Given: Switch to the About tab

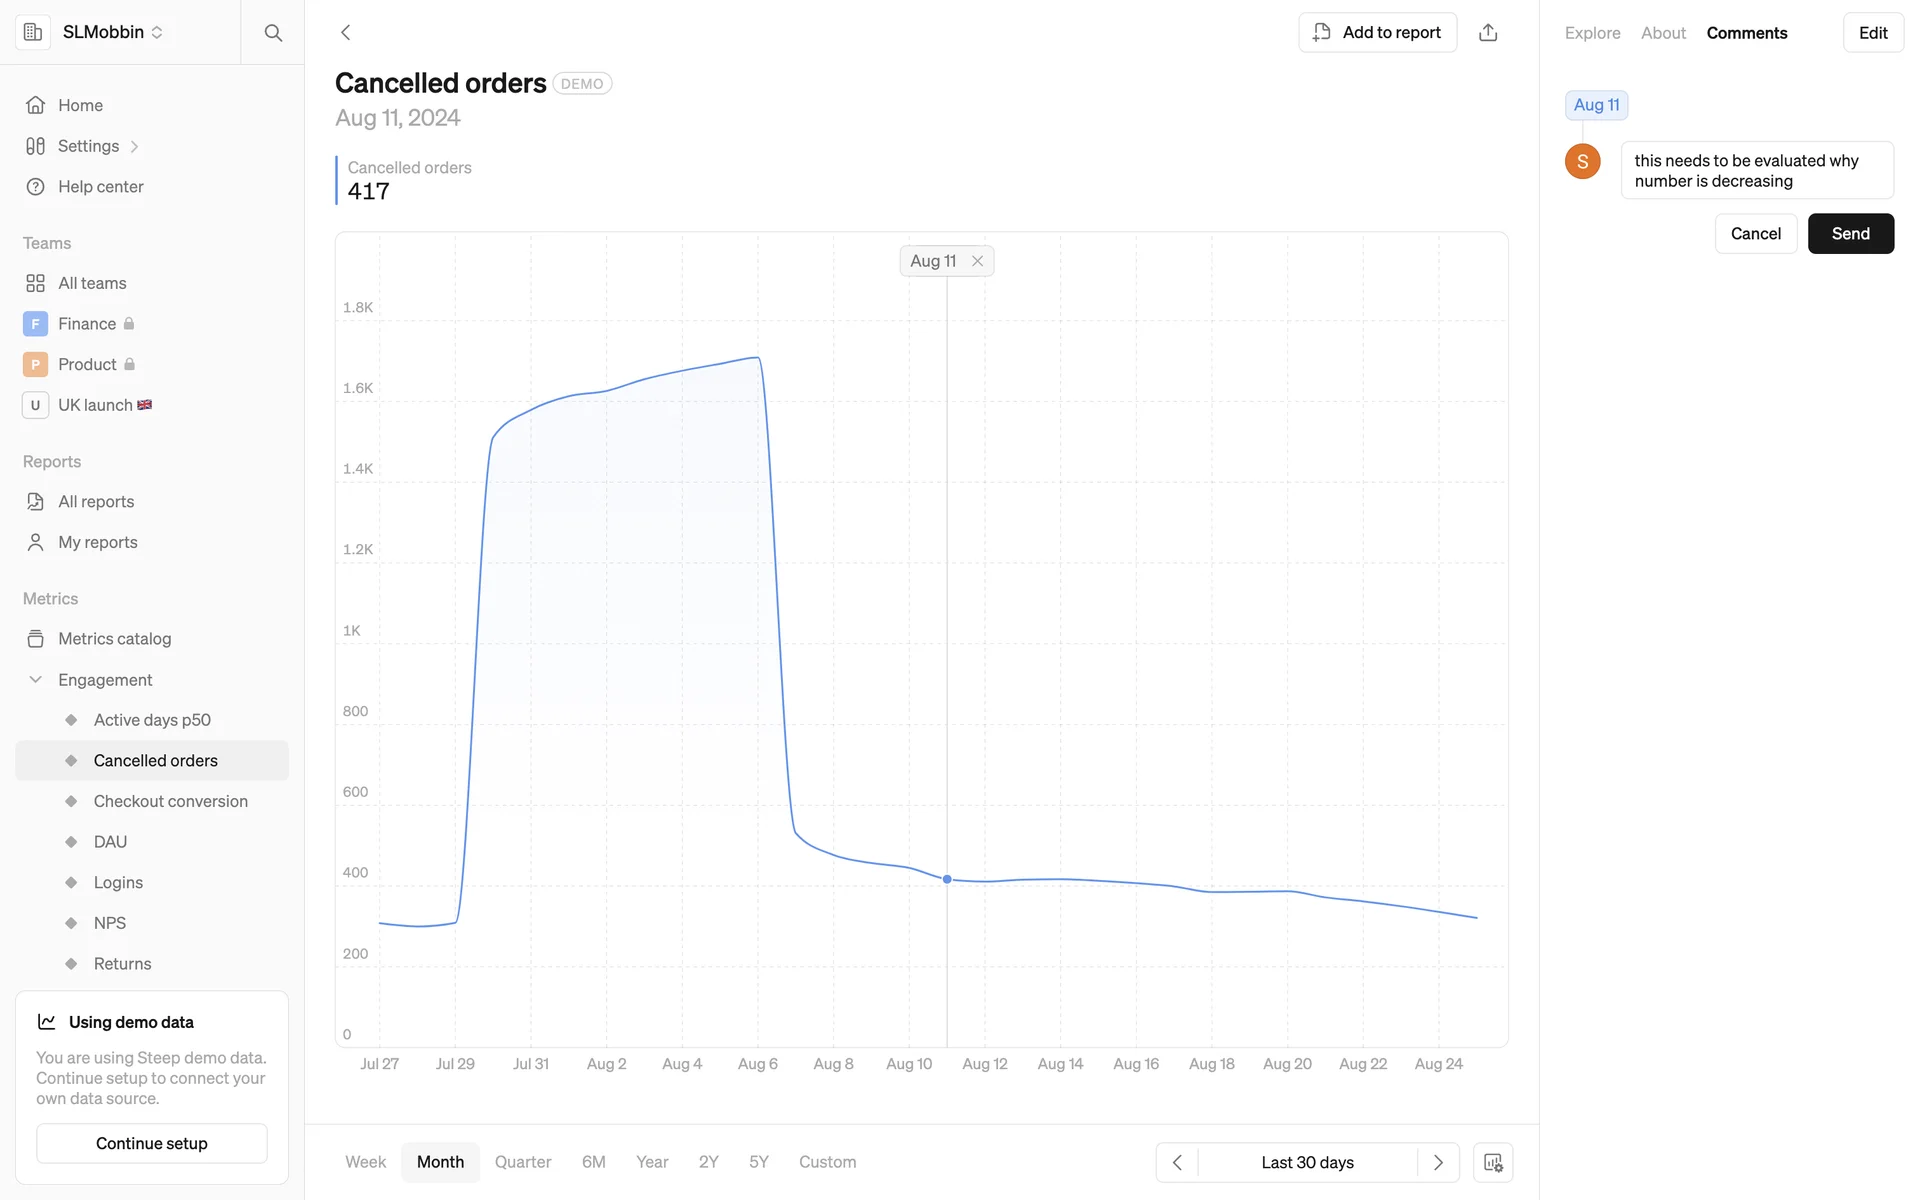Looking at the screenshot, I should point(1663,33).
